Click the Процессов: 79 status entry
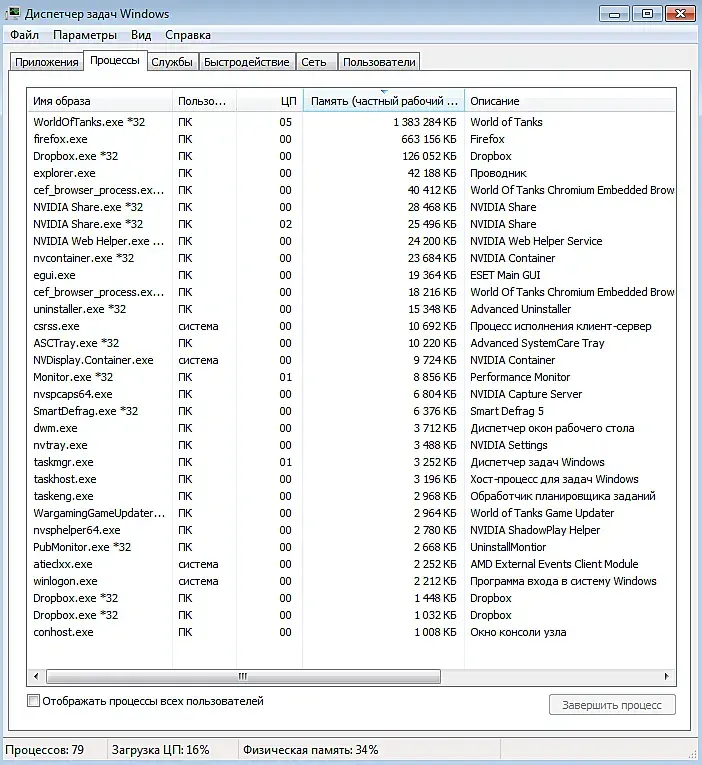 [45, 749]
